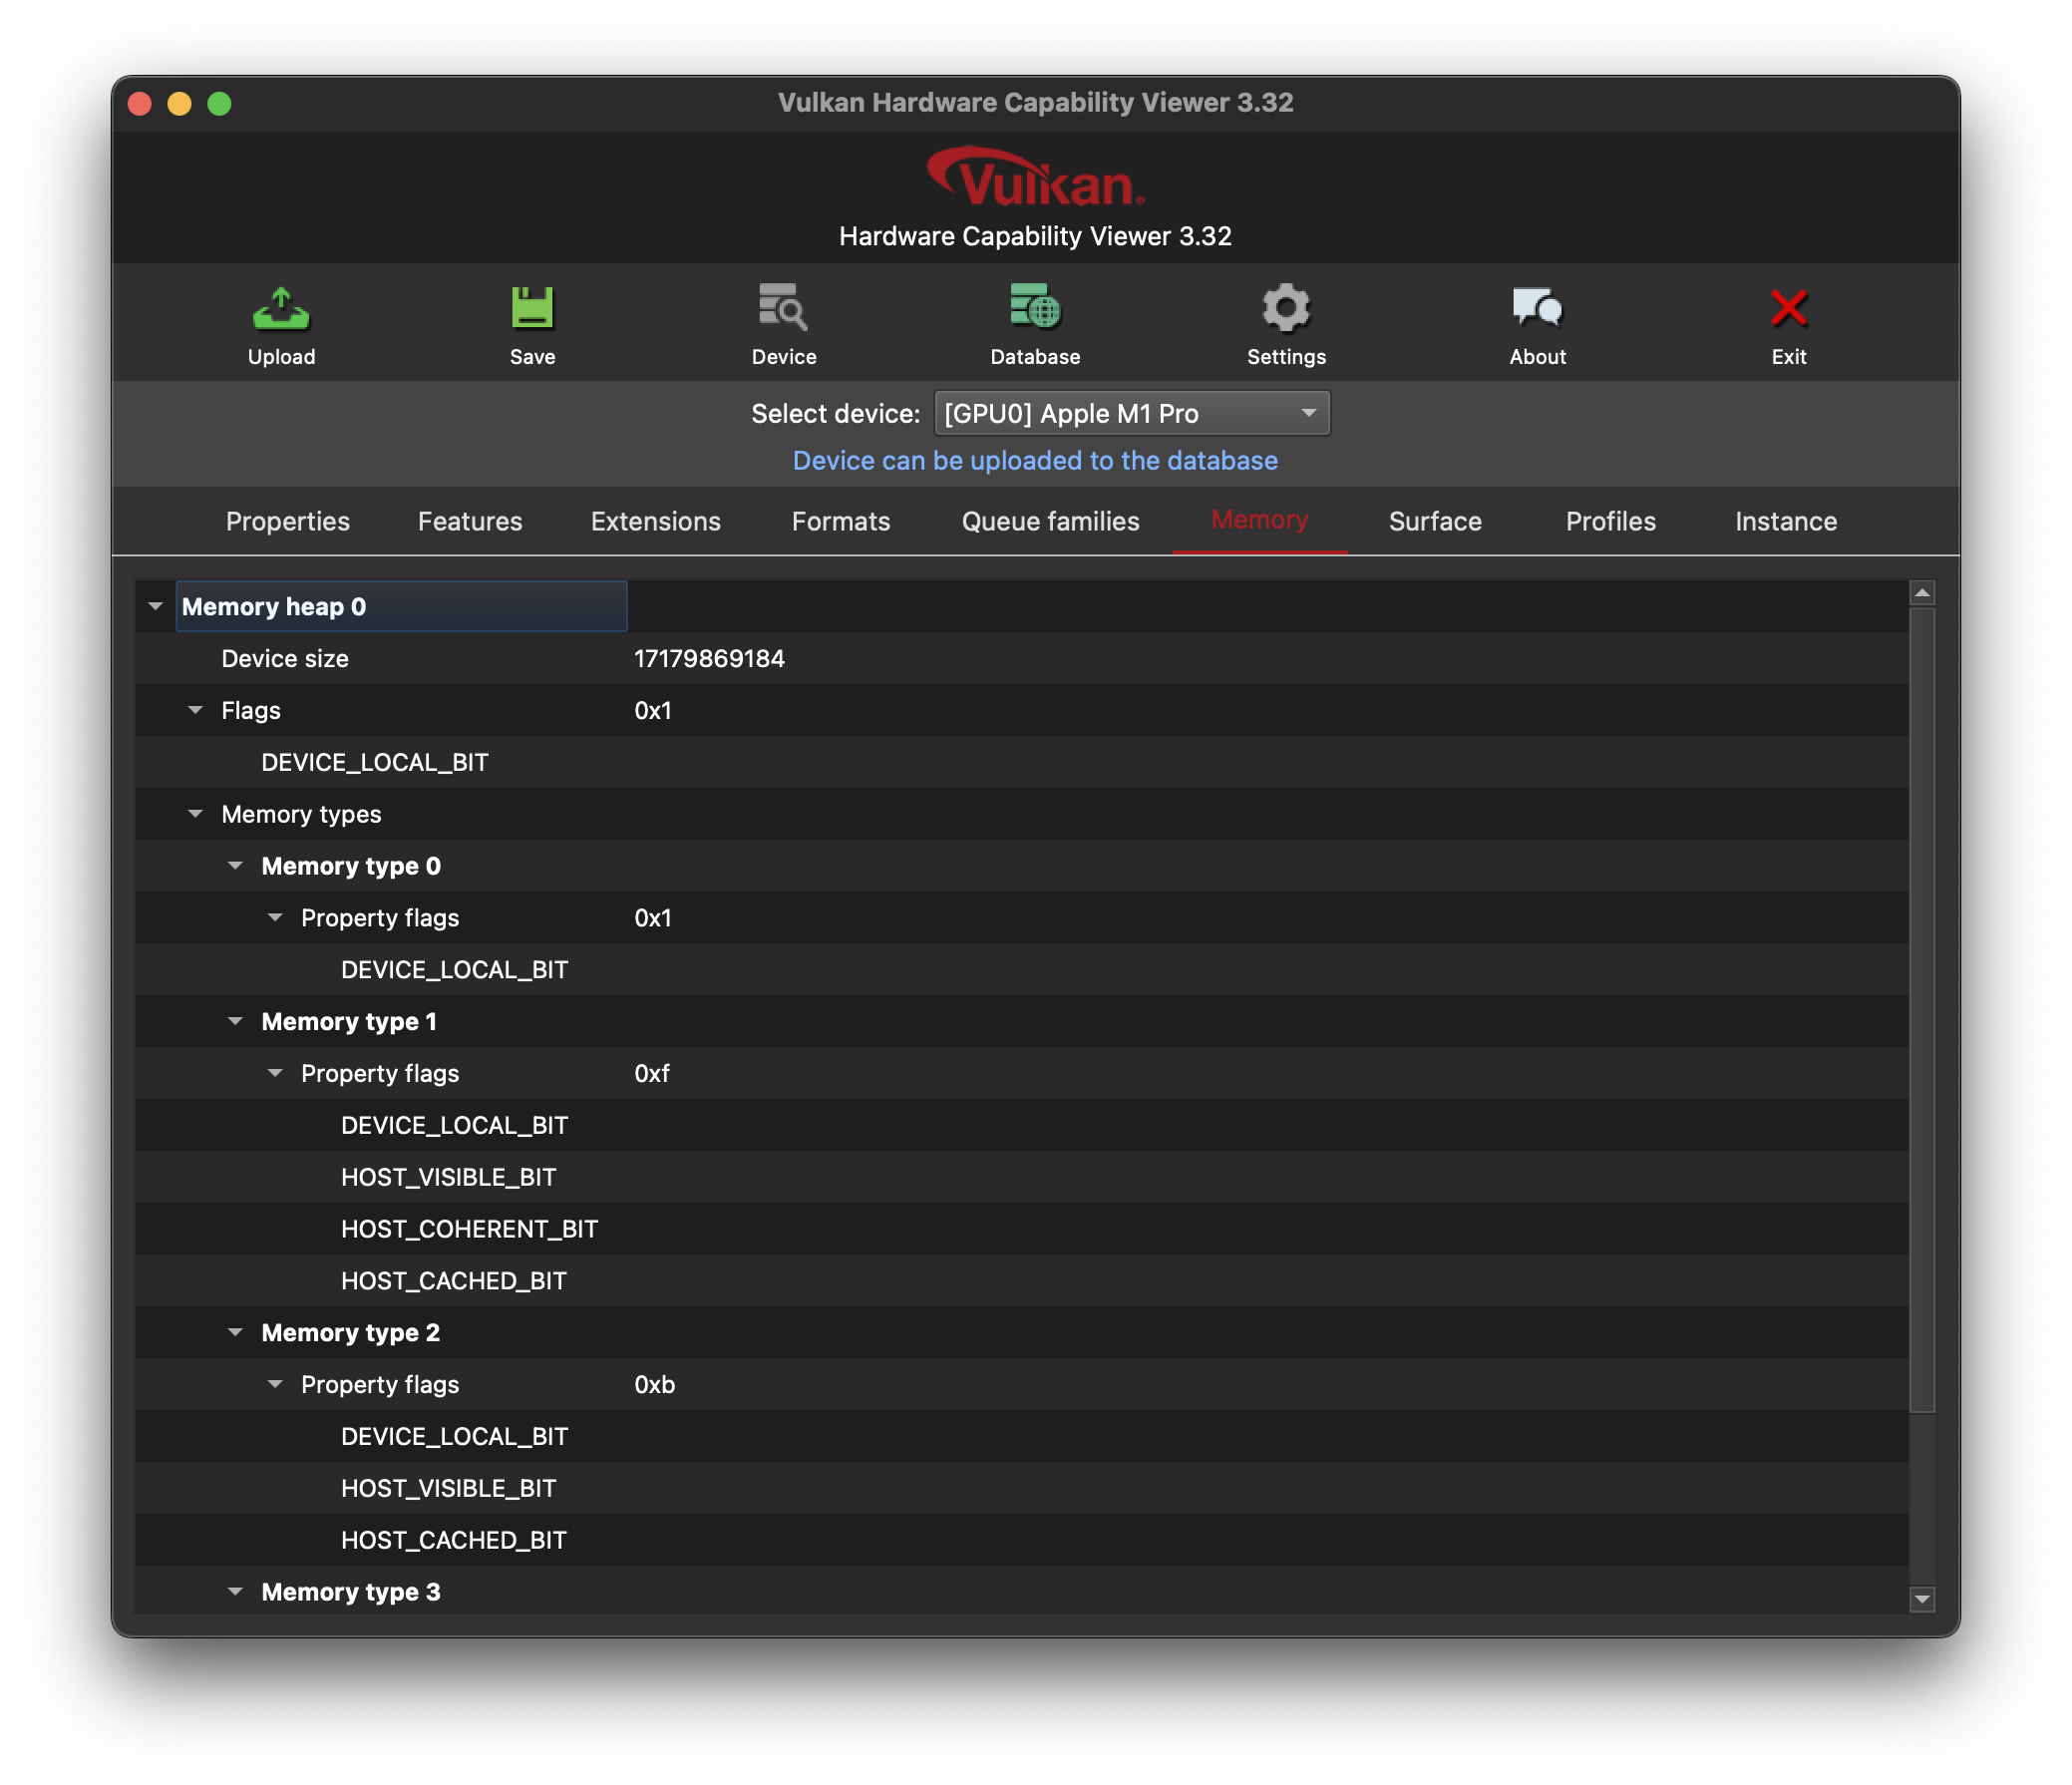Select HOST_CACHED_BIT under Memory type 1

454,1280
